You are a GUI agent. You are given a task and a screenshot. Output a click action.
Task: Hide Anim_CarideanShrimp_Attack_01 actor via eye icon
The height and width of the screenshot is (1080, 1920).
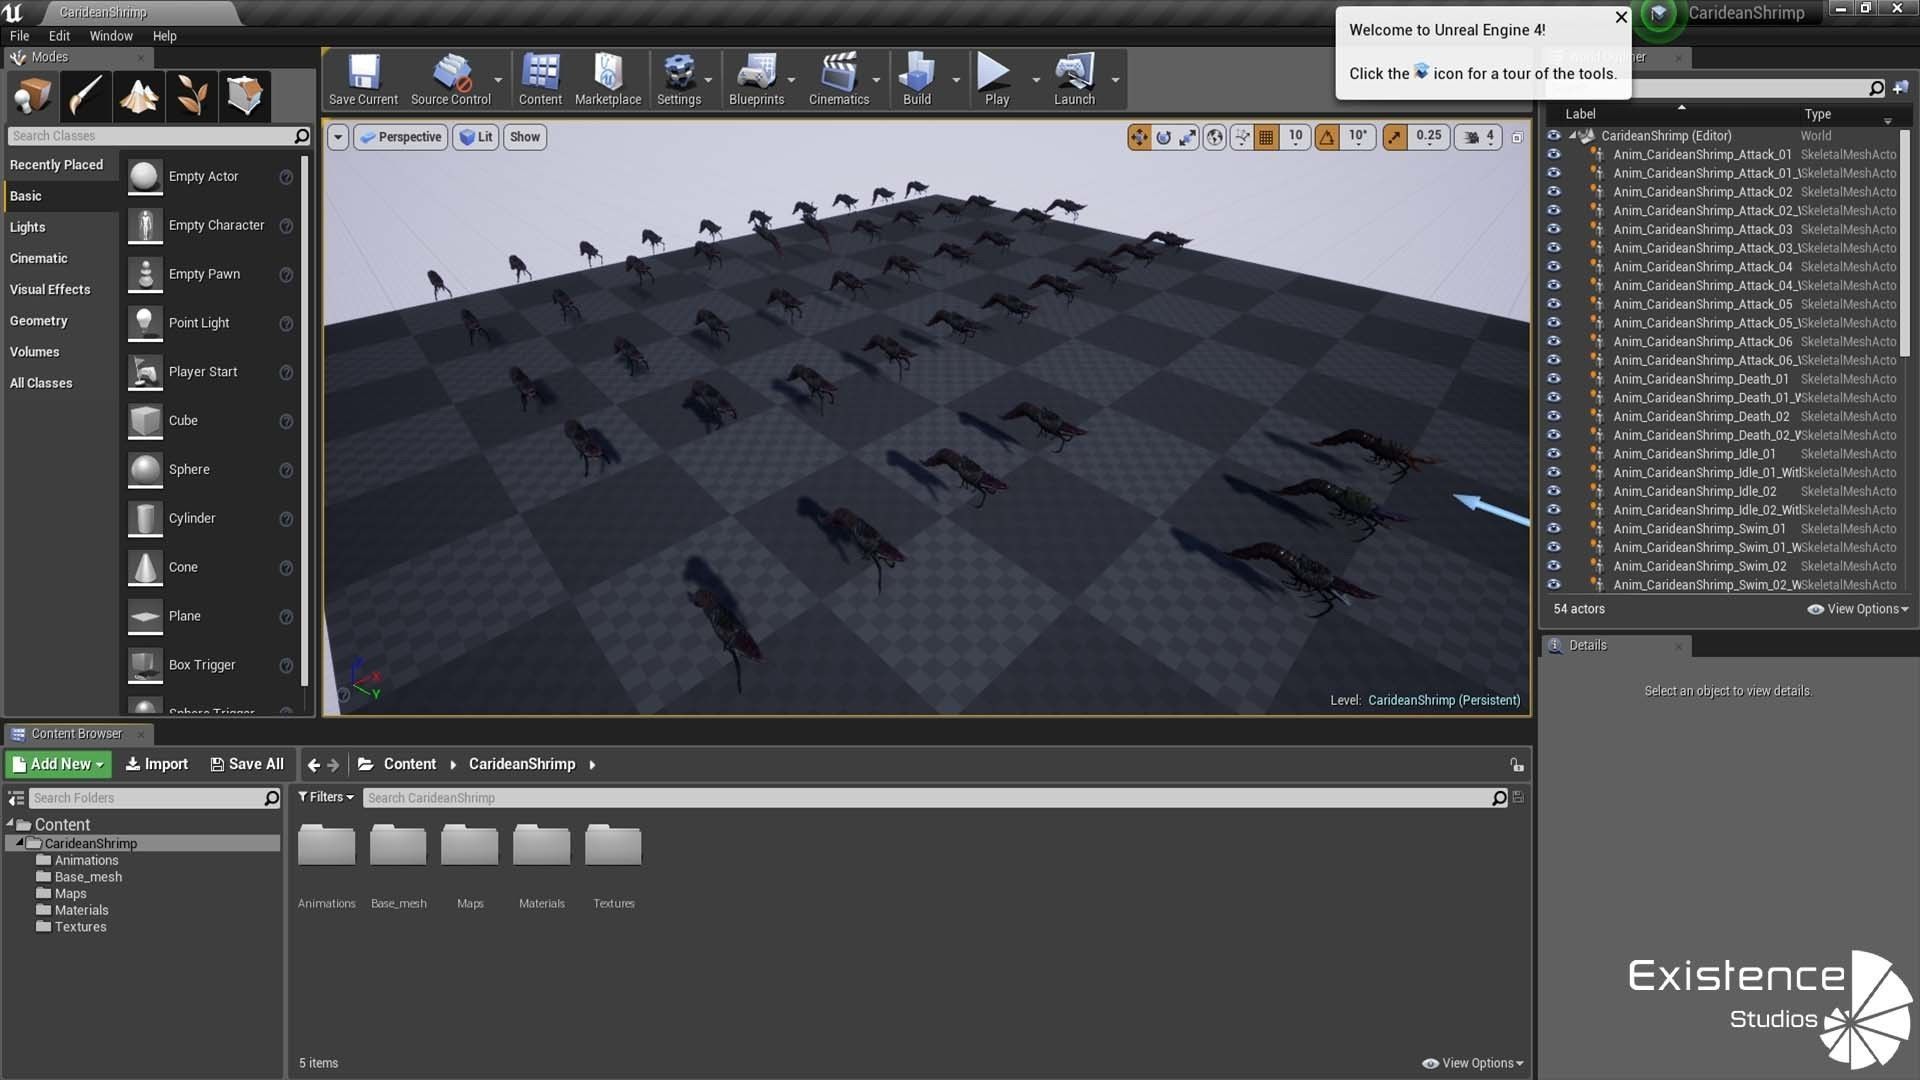[x=1553, y=154]
